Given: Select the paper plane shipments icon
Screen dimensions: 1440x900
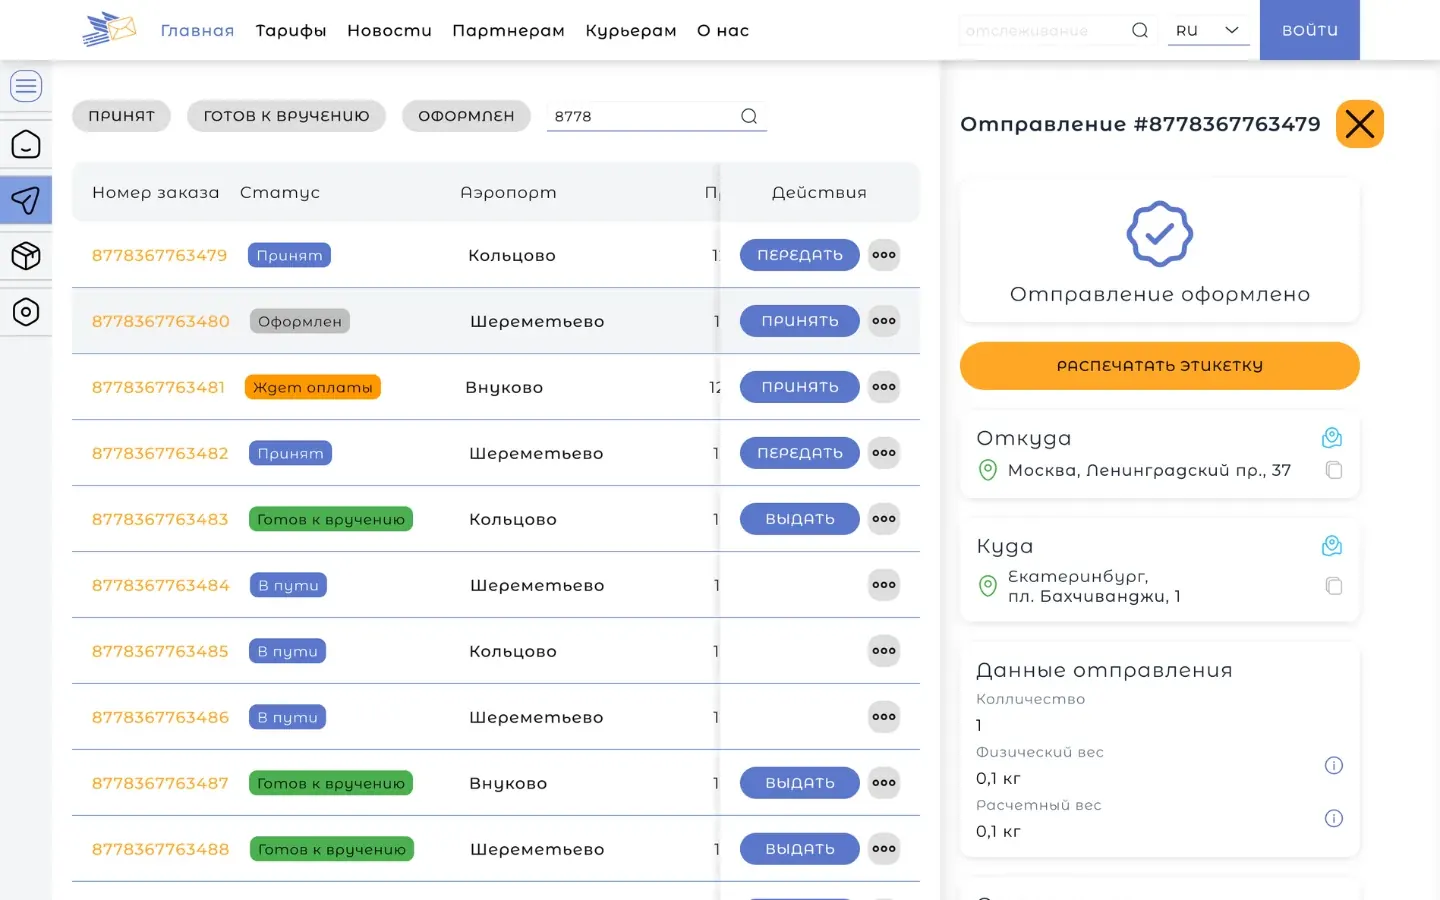Looking at the screenshot, I should pyautogui.click(x=26, y=200).
